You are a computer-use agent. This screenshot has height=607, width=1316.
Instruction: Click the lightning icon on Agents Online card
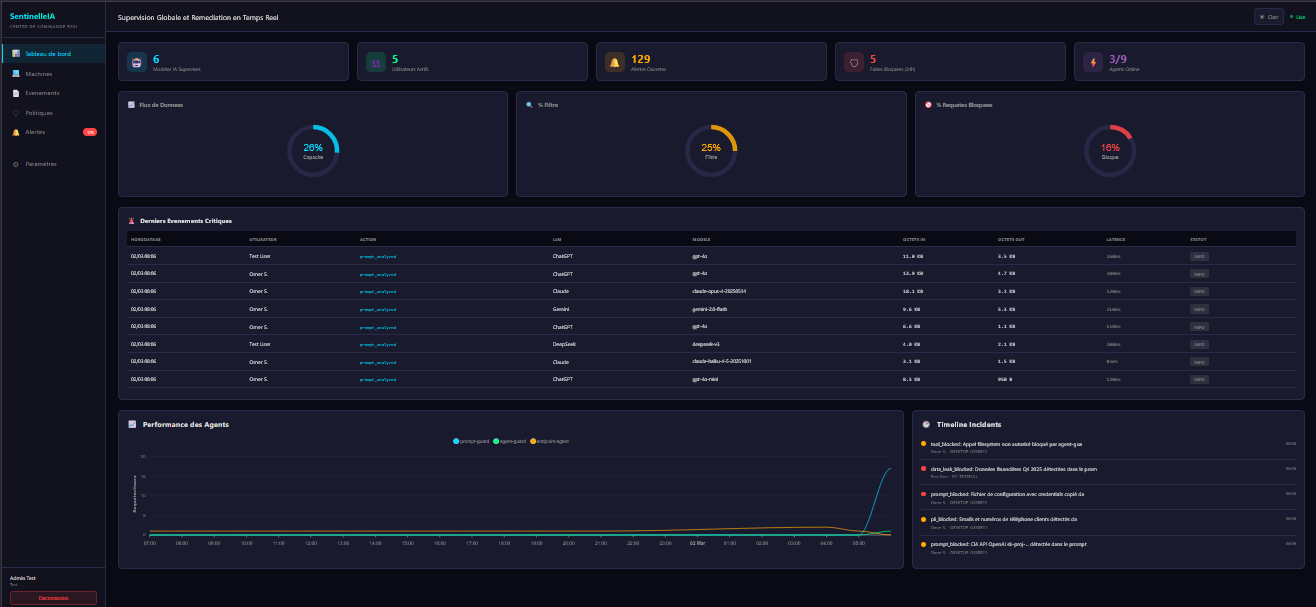[1092, 61]
